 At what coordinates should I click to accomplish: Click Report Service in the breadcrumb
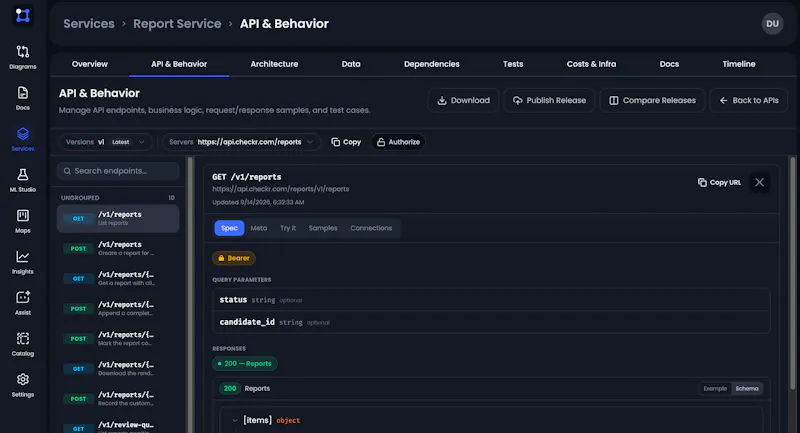[x=177, y=23]
